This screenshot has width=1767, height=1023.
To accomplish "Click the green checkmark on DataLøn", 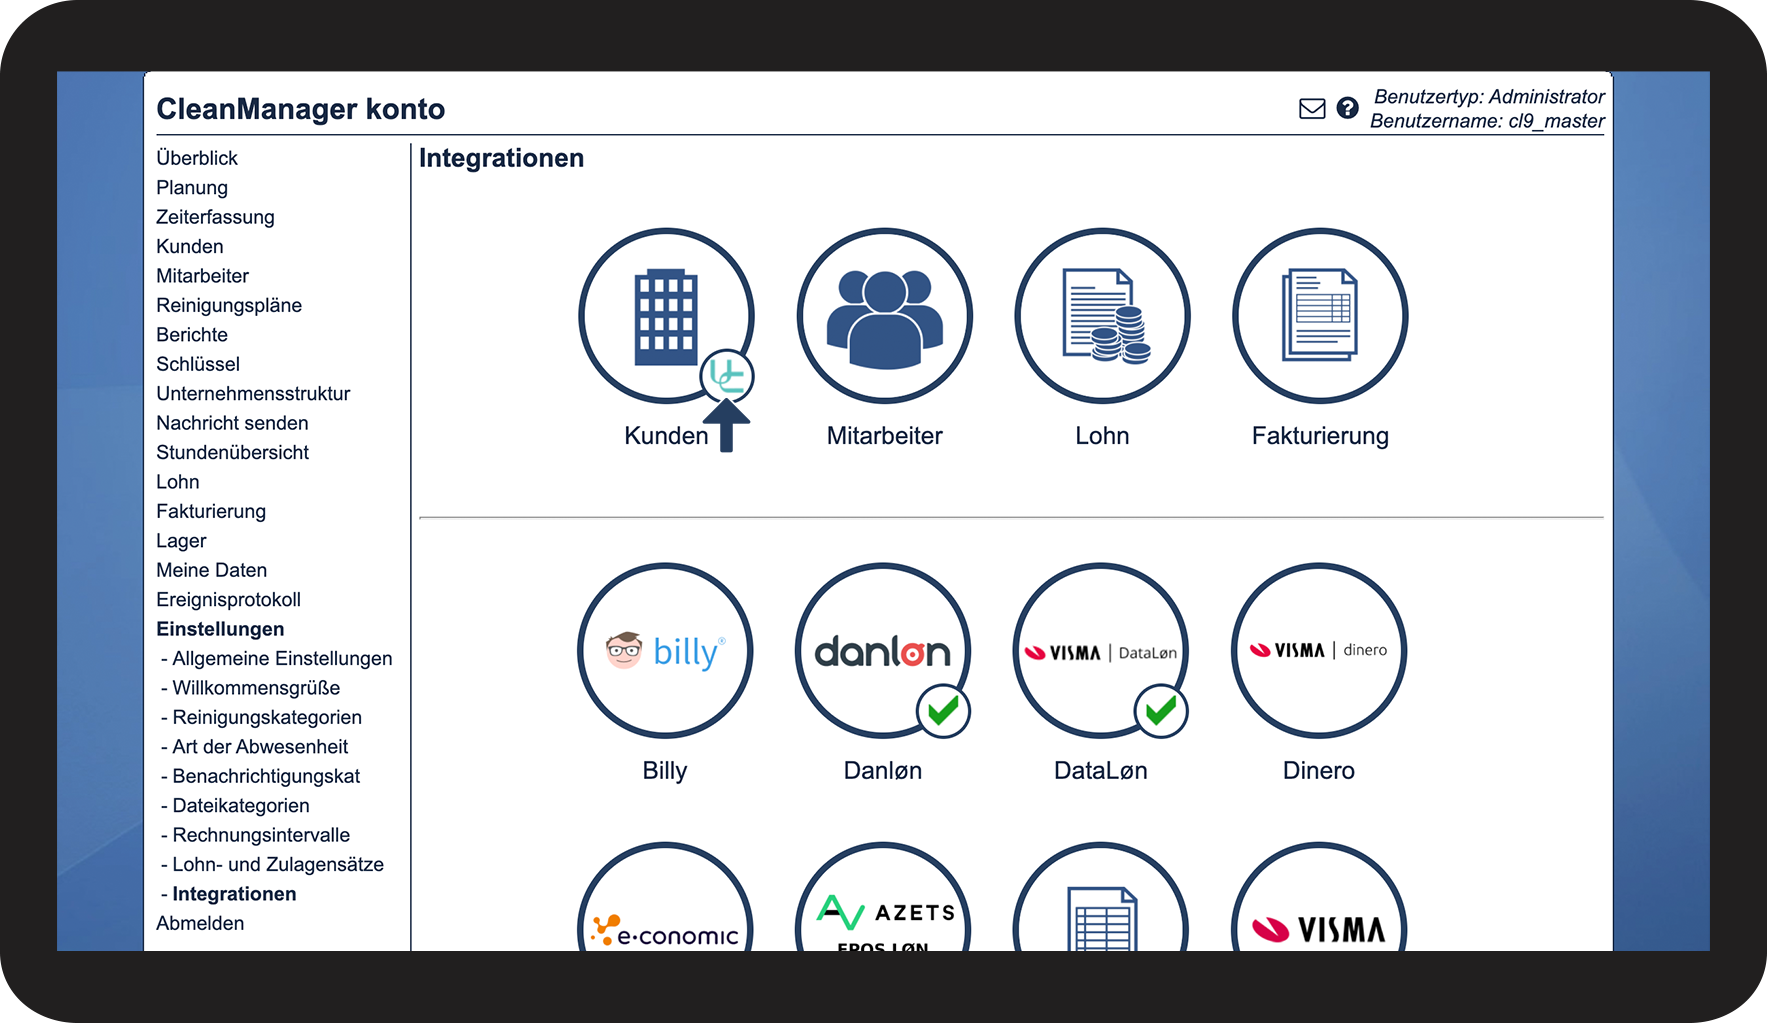I will (x=1161, y=711).
